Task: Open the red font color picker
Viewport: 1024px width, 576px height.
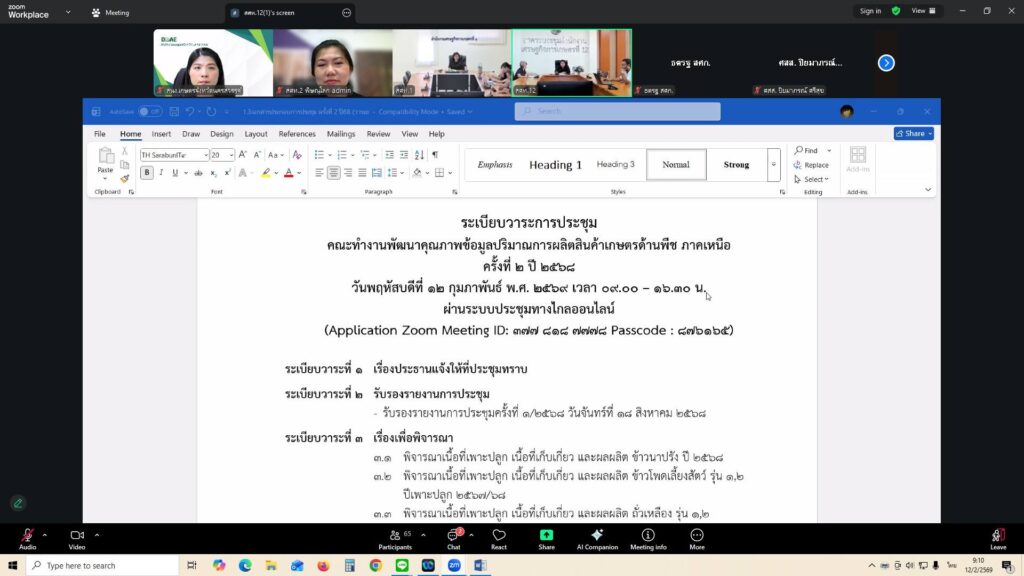Action: tap(287, 173)
